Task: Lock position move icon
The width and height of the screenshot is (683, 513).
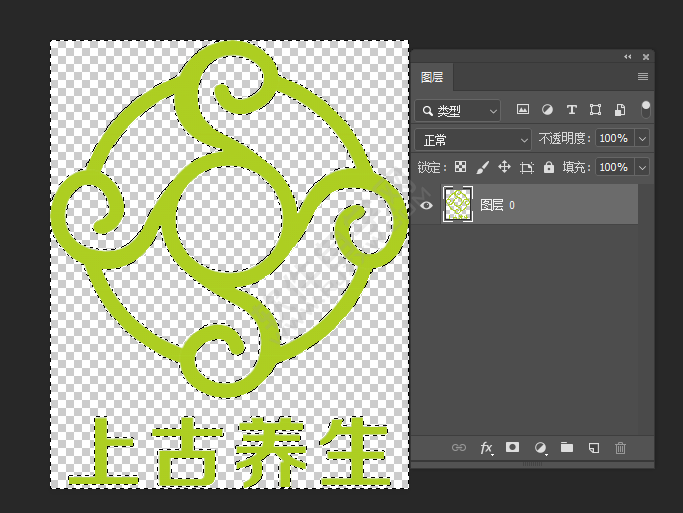Action: tap(504, 167)
